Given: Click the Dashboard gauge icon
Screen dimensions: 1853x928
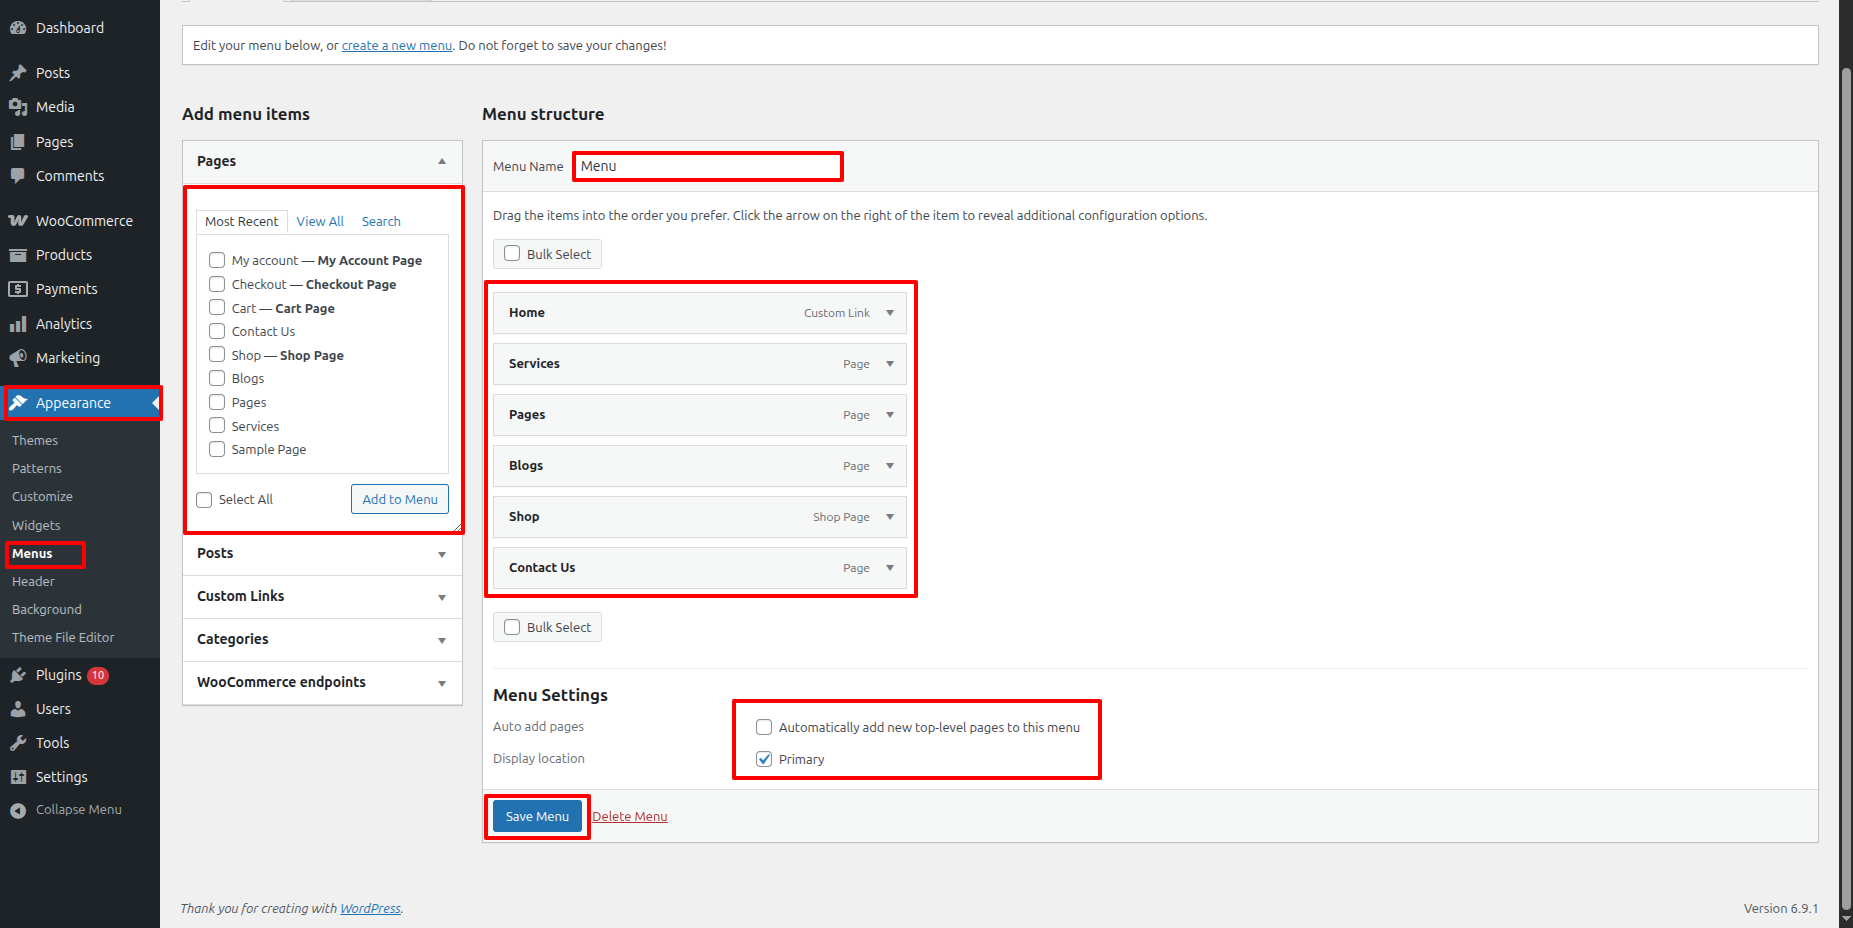Looking at the screenshot, I should tap(18, 28).
